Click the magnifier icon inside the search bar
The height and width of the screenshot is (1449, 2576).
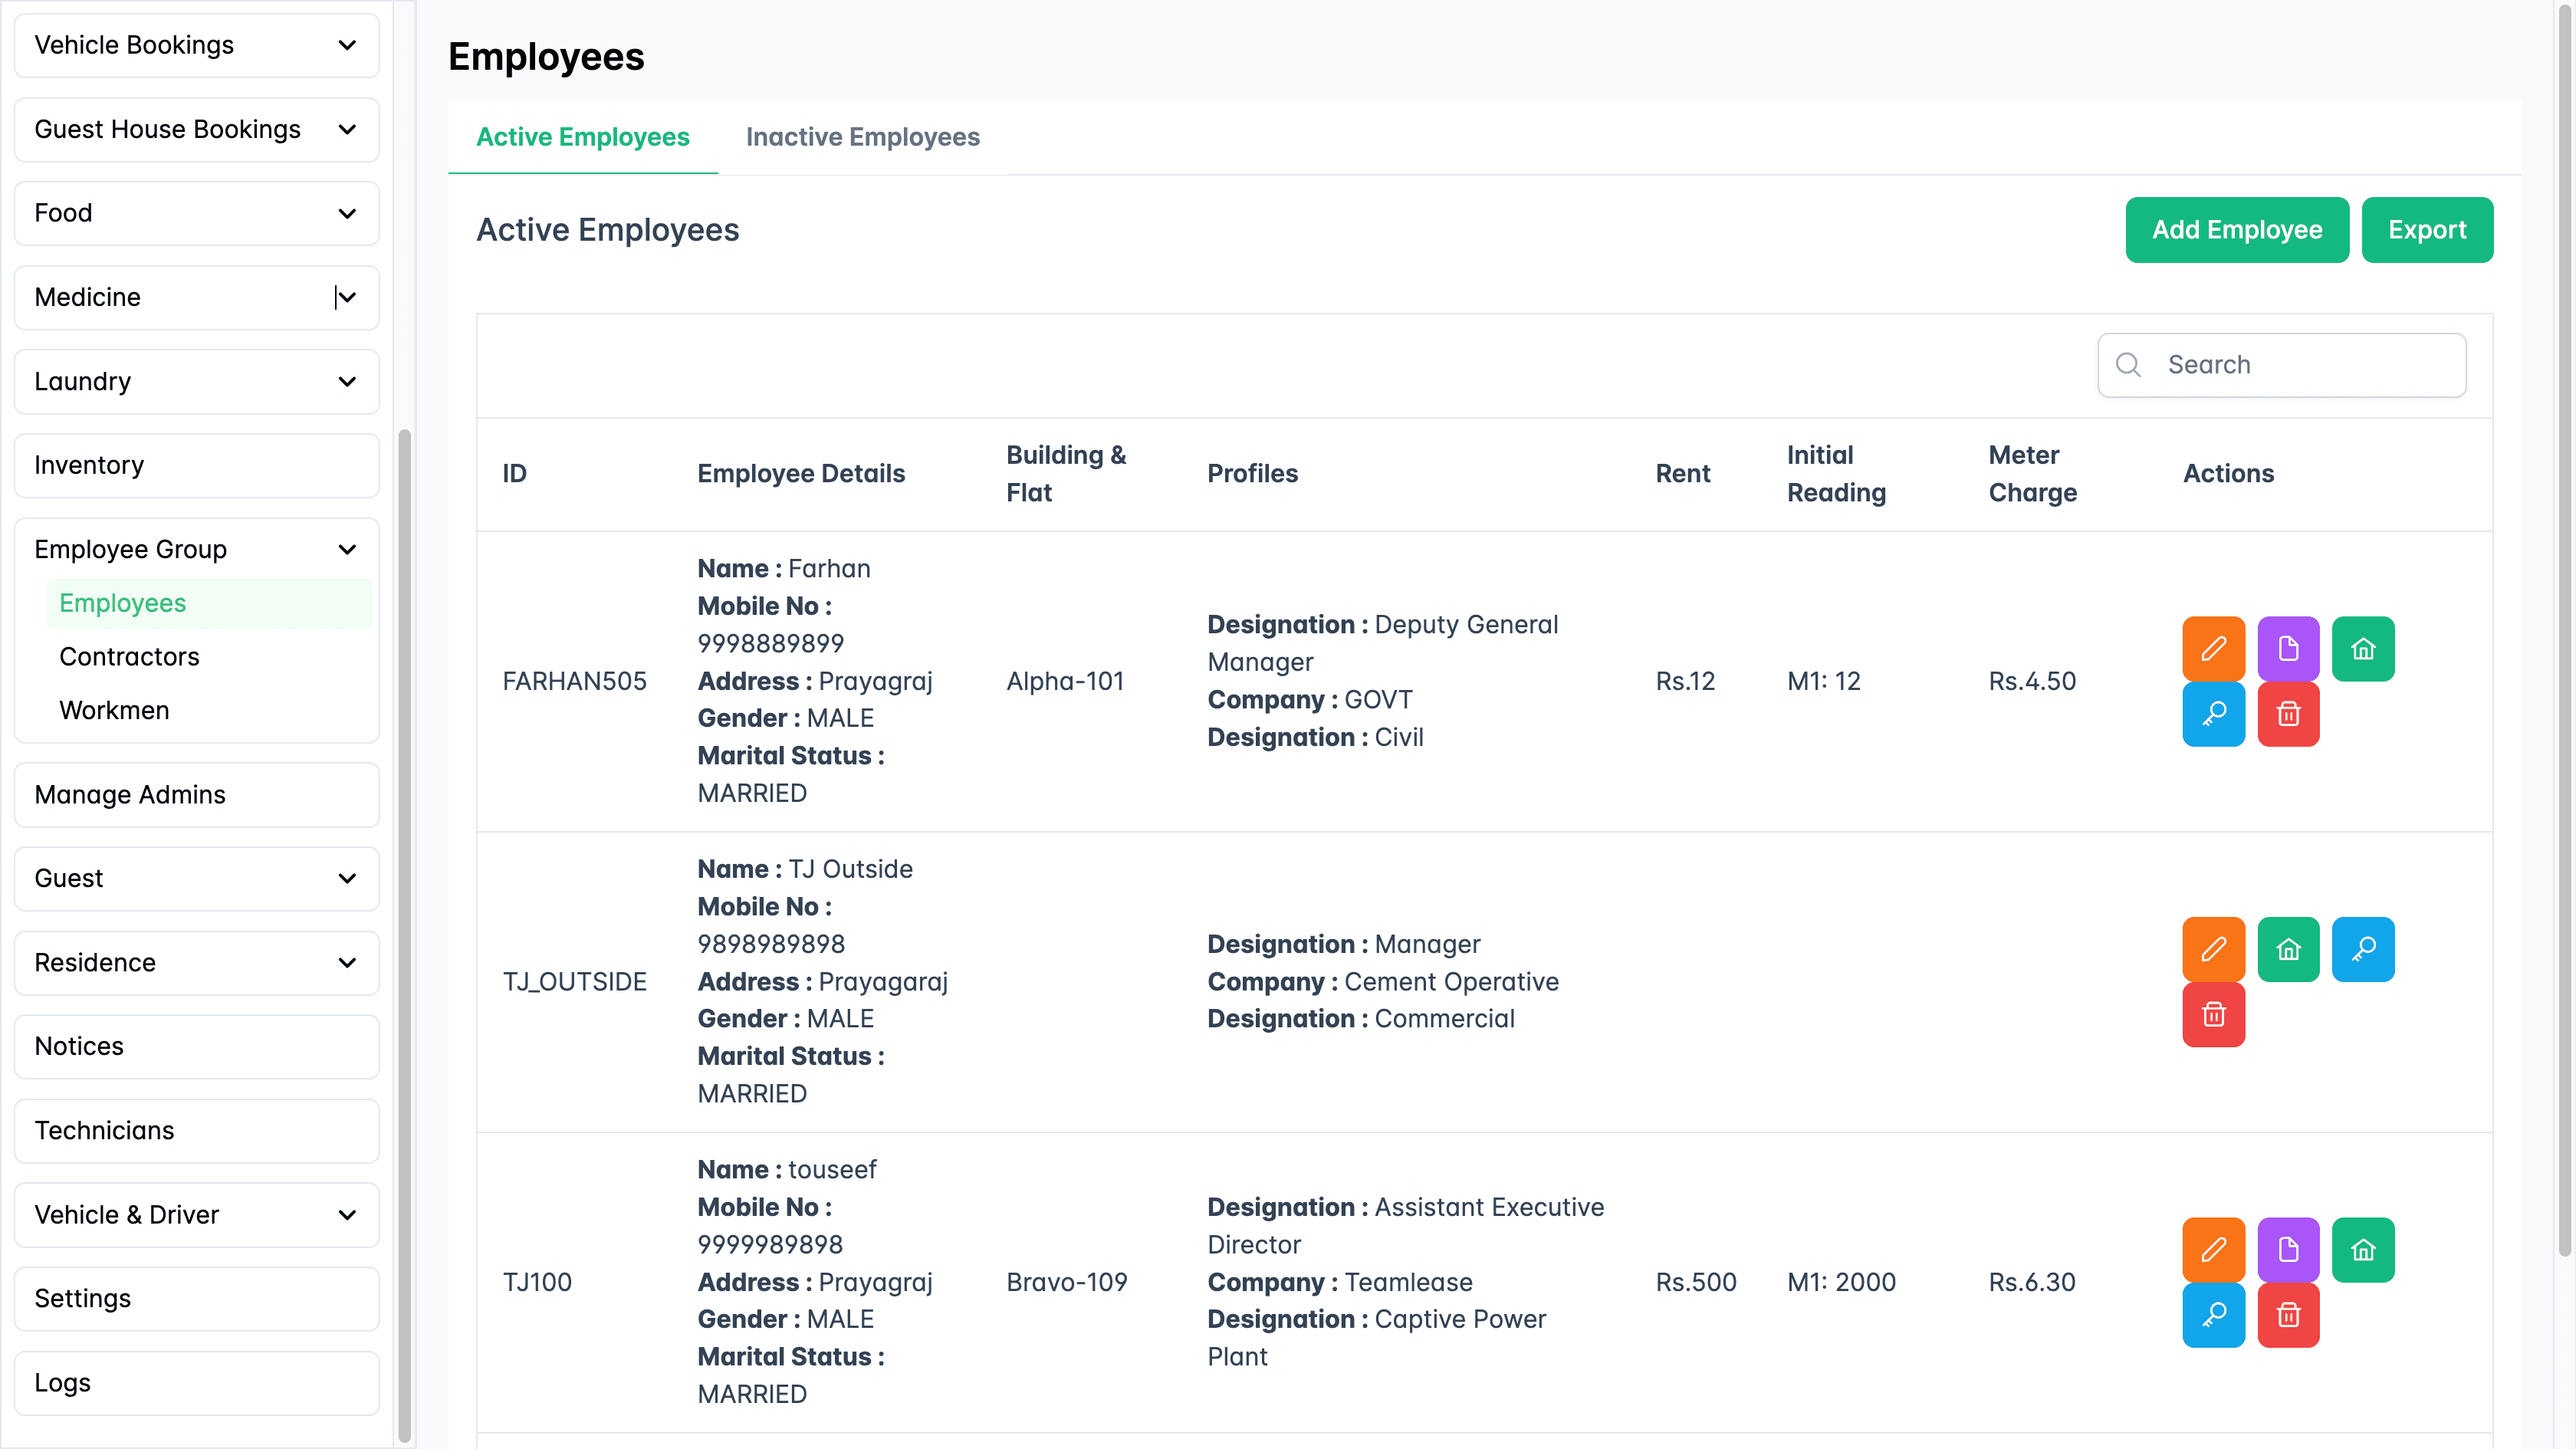tap(2128, 364)
